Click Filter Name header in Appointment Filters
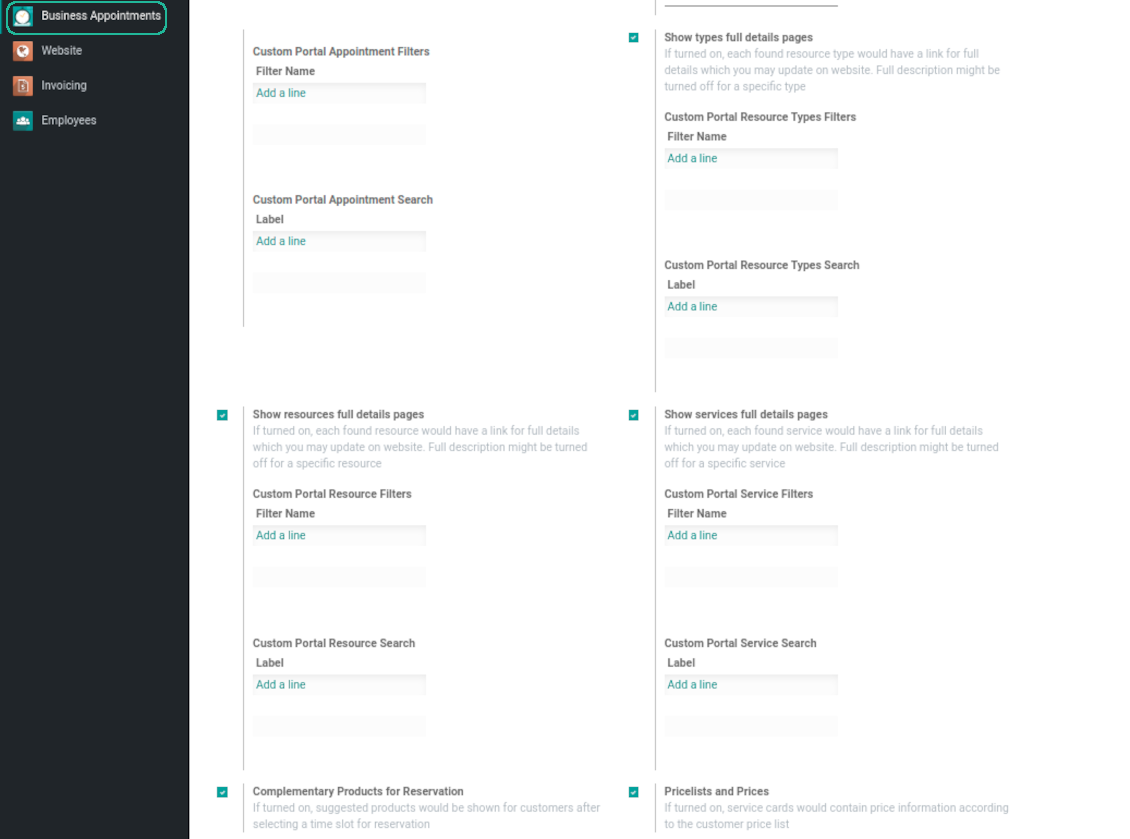This screenshot has height=839, width=1130. (x=285, y=72)
